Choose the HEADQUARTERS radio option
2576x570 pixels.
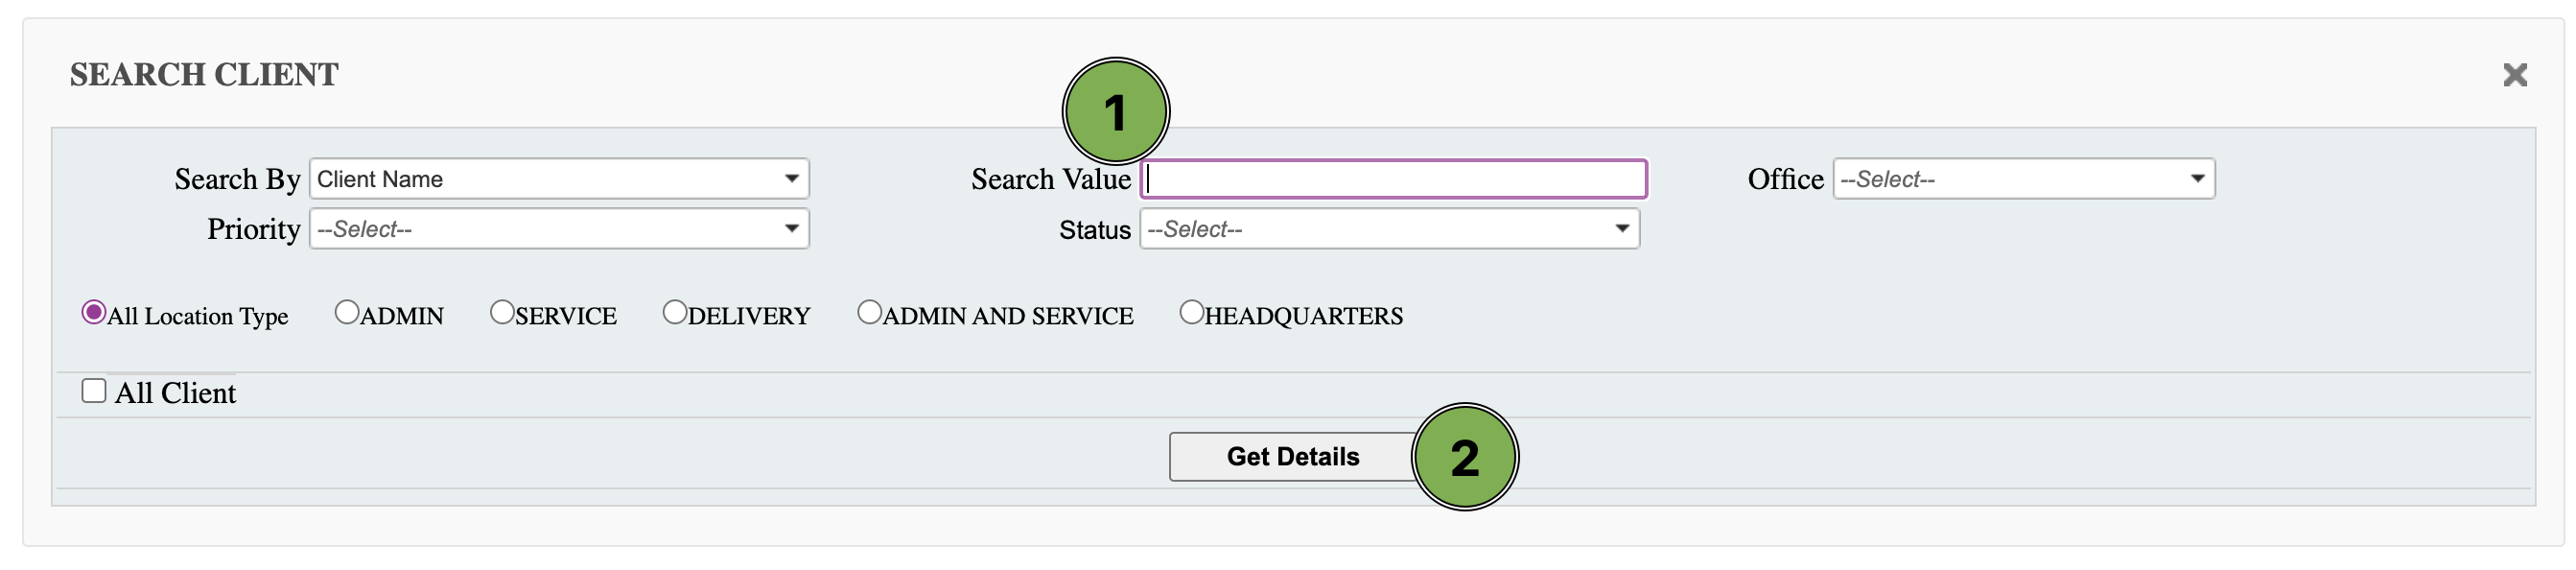(x=1191, y=313)
